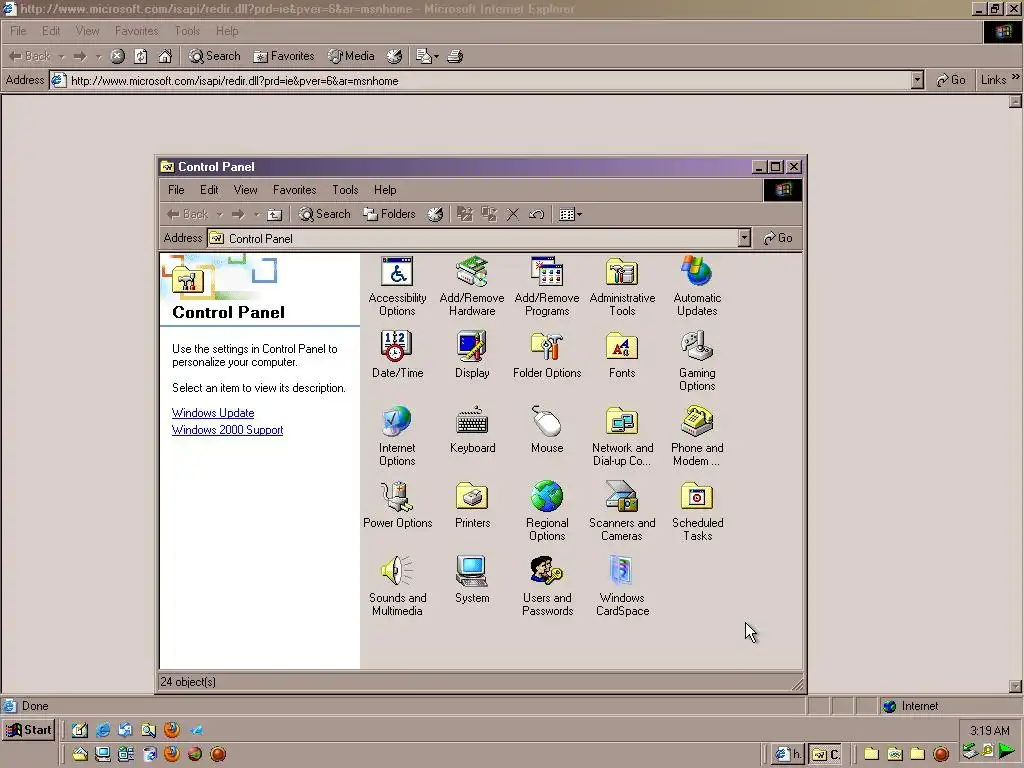Viewport: 1024px width, 768px height.
Task: Click the Undo button in Control Panel toolbar
Action: click(x=536, y=214)
